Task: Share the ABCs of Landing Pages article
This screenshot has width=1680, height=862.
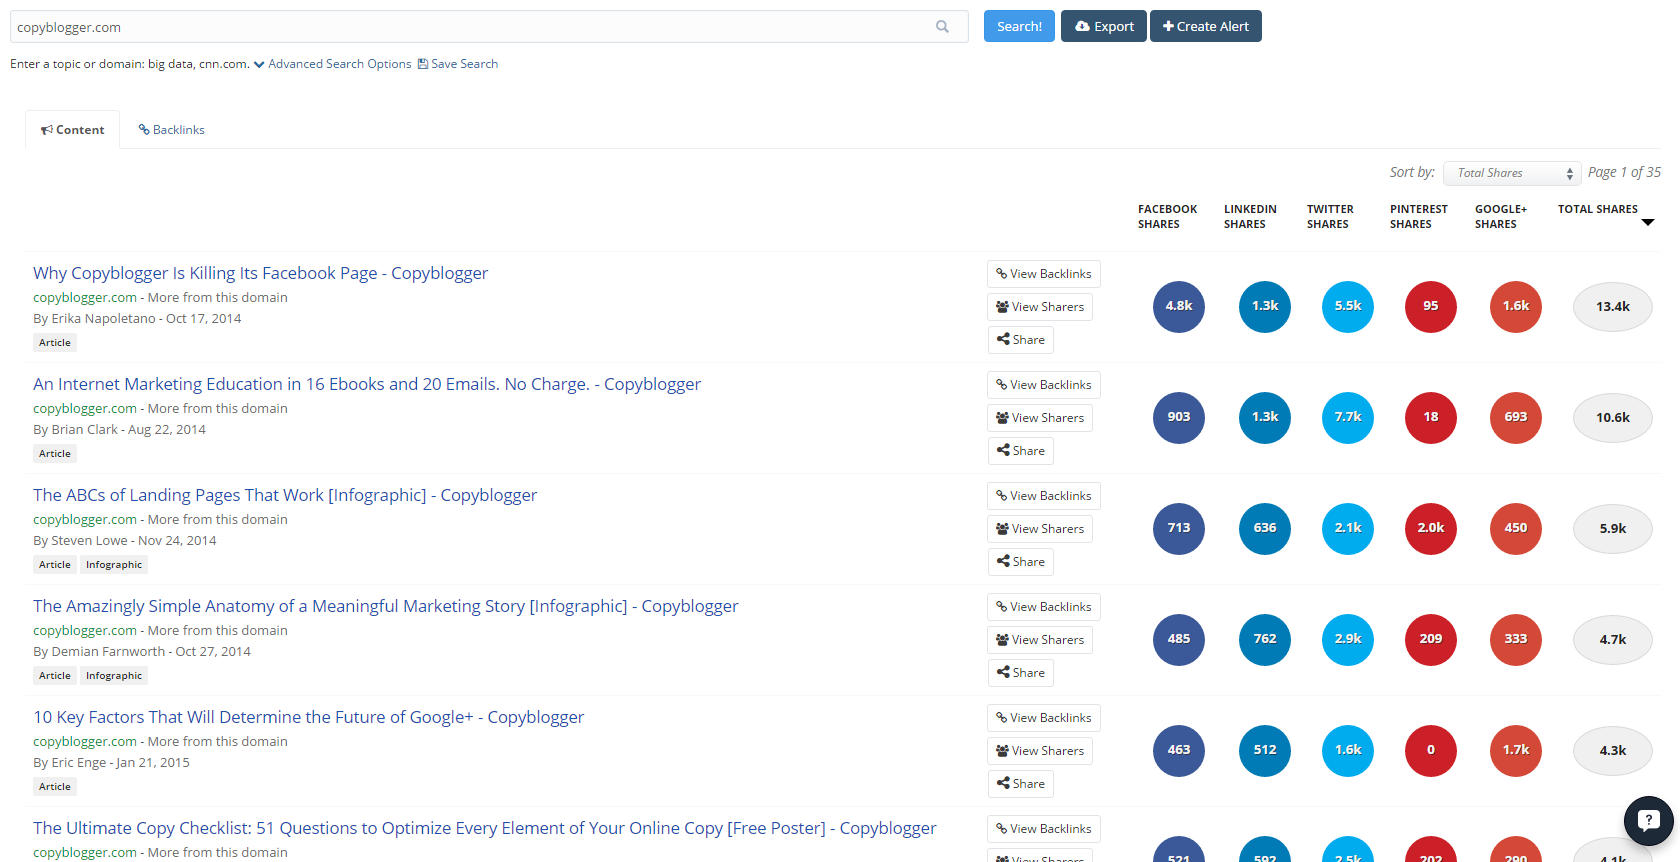Action: pyautogui.click(x=1021, y=562)
